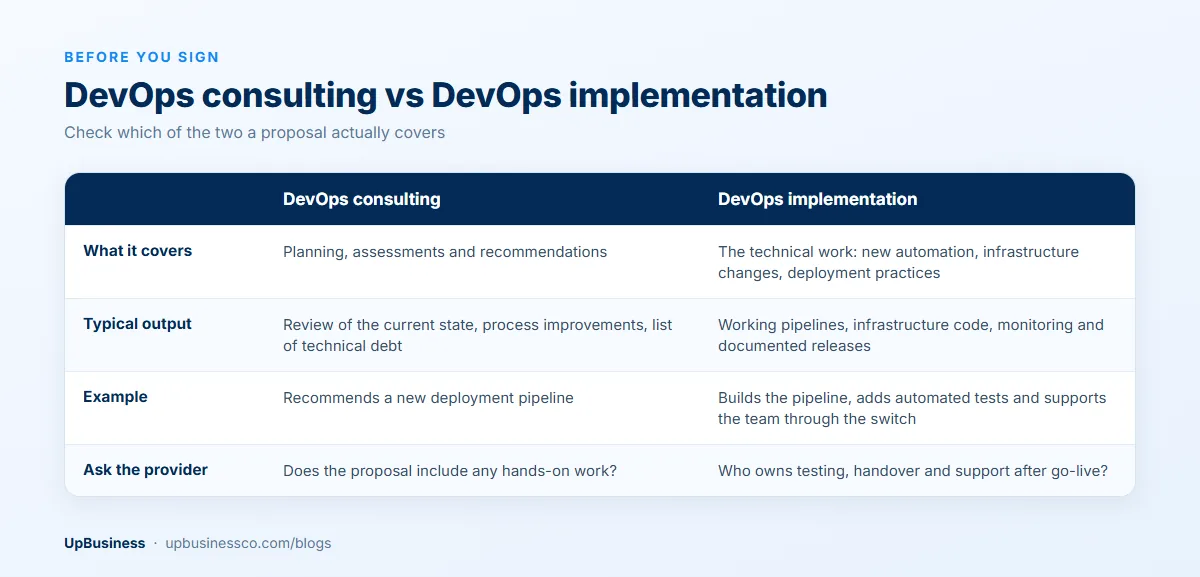
Task: Click the 'UpBusiness' brand name in footer
Action: point(104,543)
